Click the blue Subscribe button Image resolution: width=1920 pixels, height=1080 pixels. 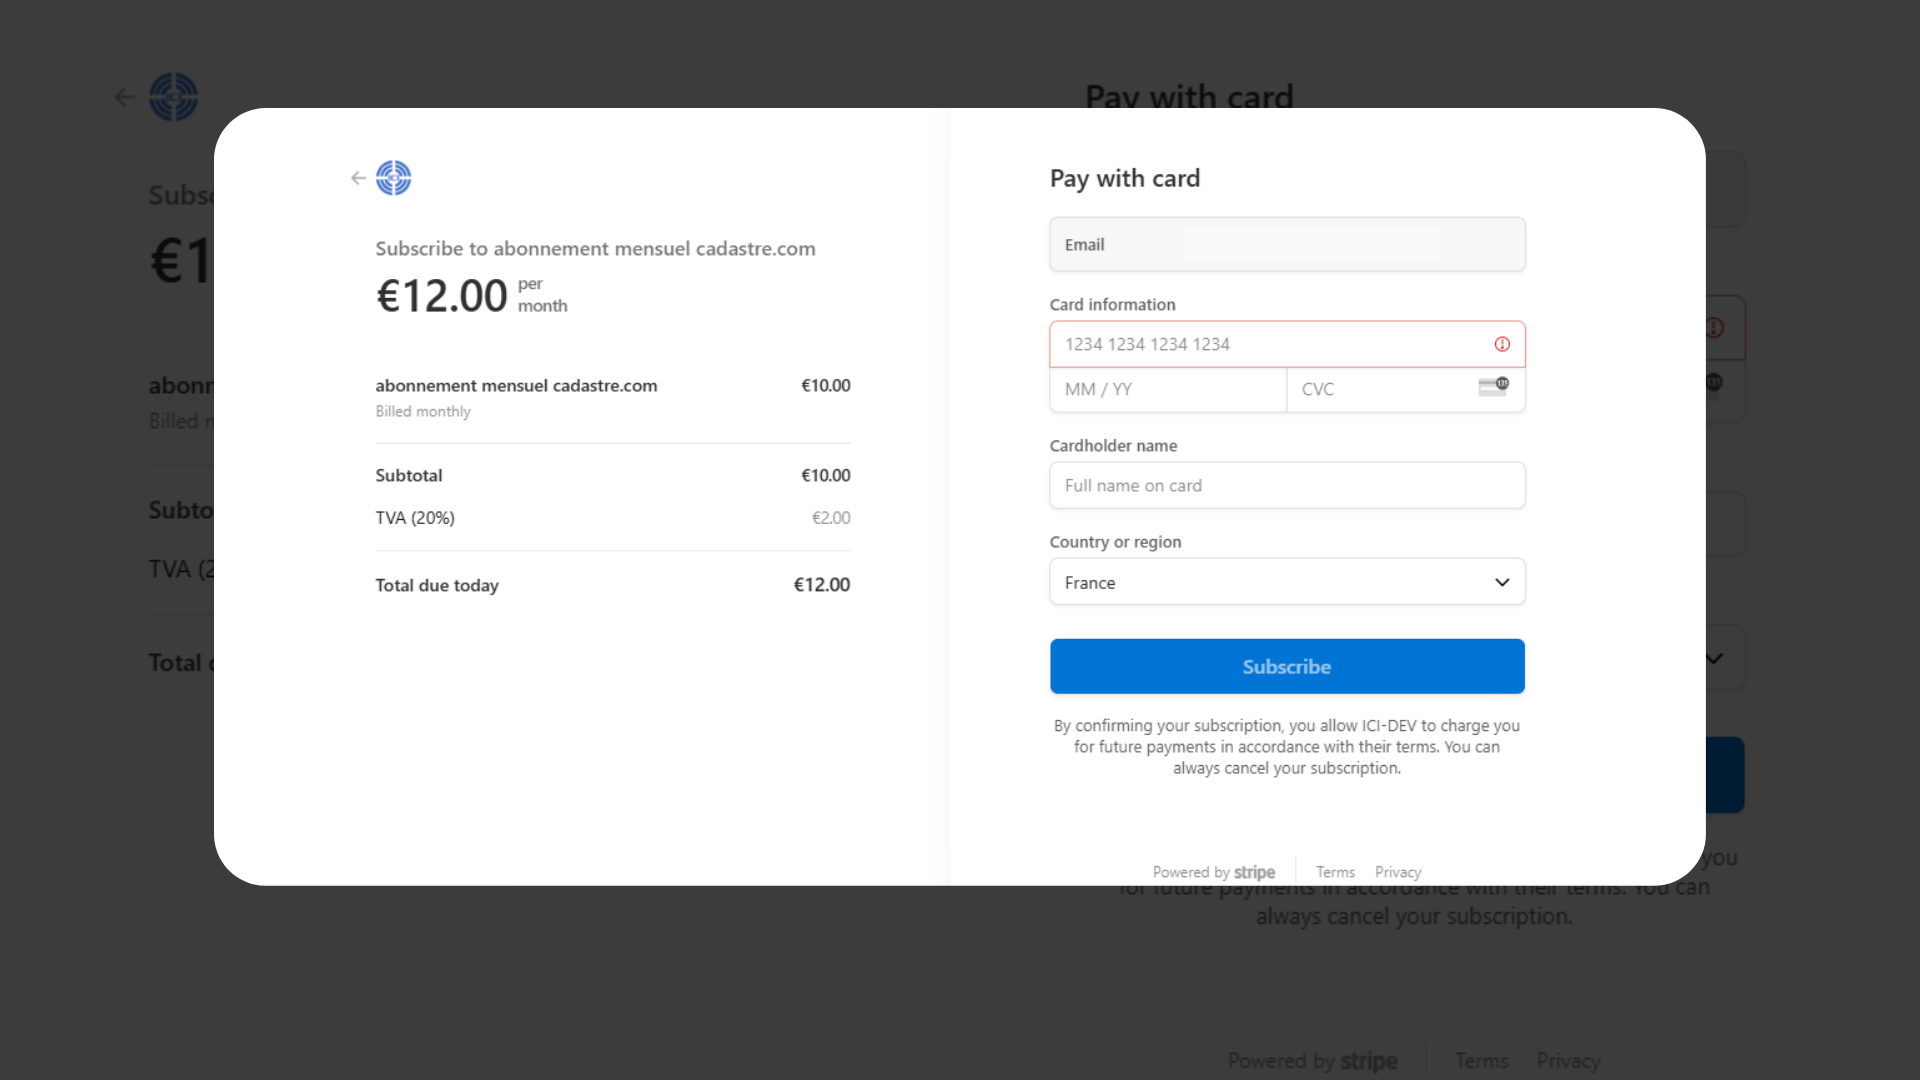tap(1287, 666)
